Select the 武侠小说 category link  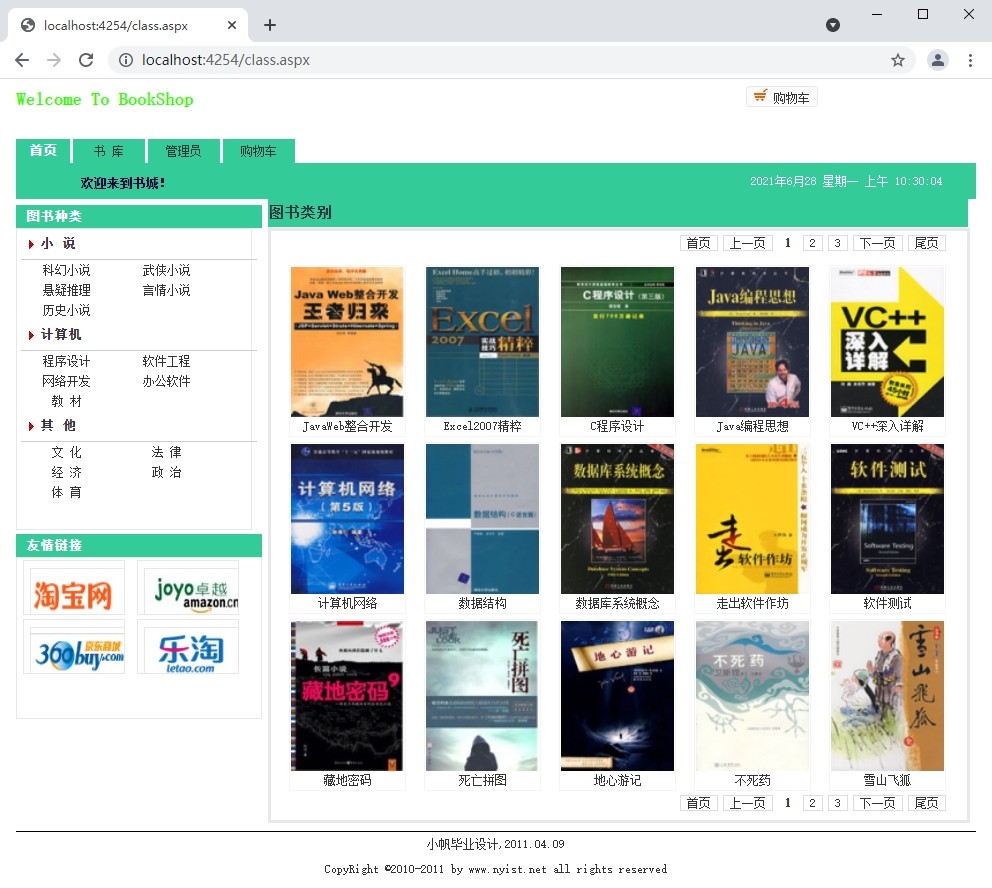tap(166, 270)
